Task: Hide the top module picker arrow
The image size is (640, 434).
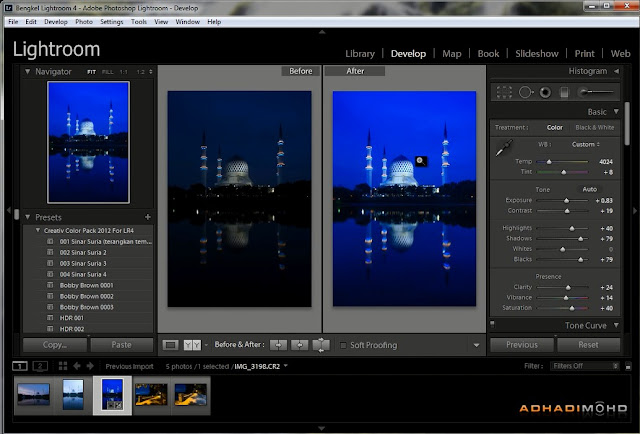Action: point(322,32)
